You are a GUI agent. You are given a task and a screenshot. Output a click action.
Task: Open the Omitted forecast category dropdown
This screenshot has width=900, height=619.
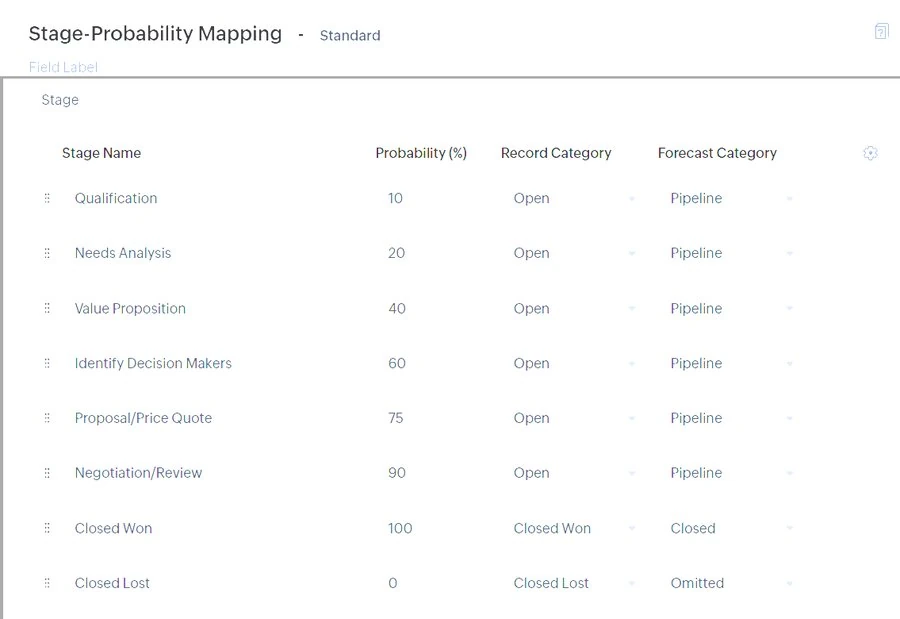point(731,583)
